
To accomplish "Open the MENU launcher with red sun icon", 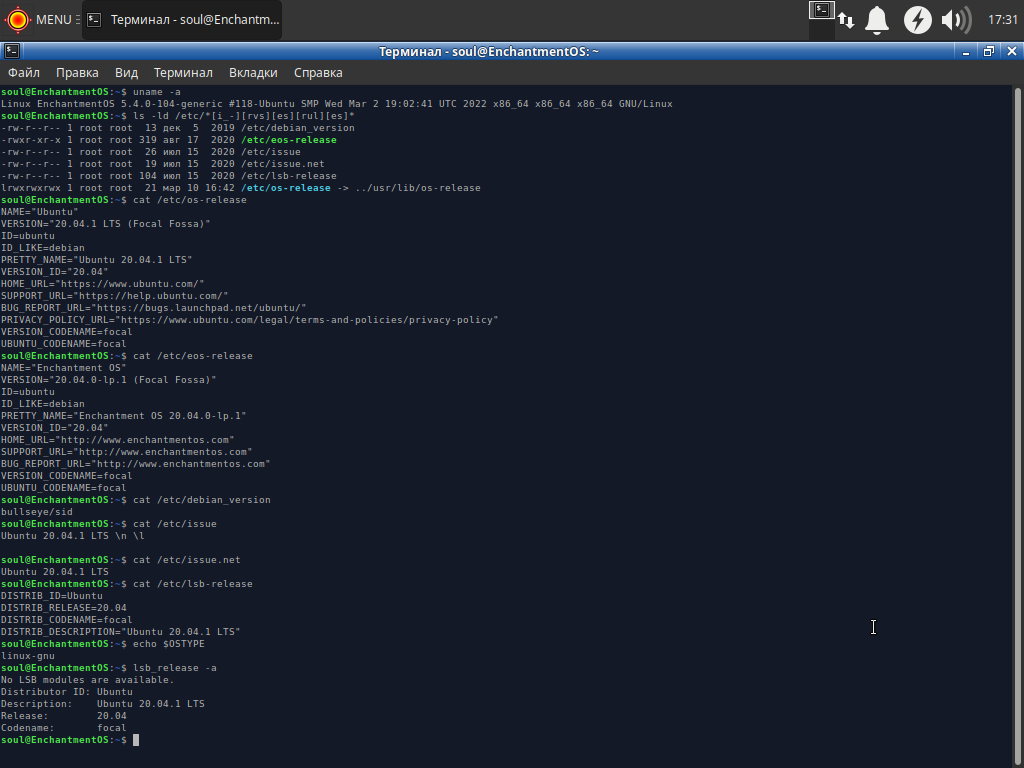I will point(41,20).
